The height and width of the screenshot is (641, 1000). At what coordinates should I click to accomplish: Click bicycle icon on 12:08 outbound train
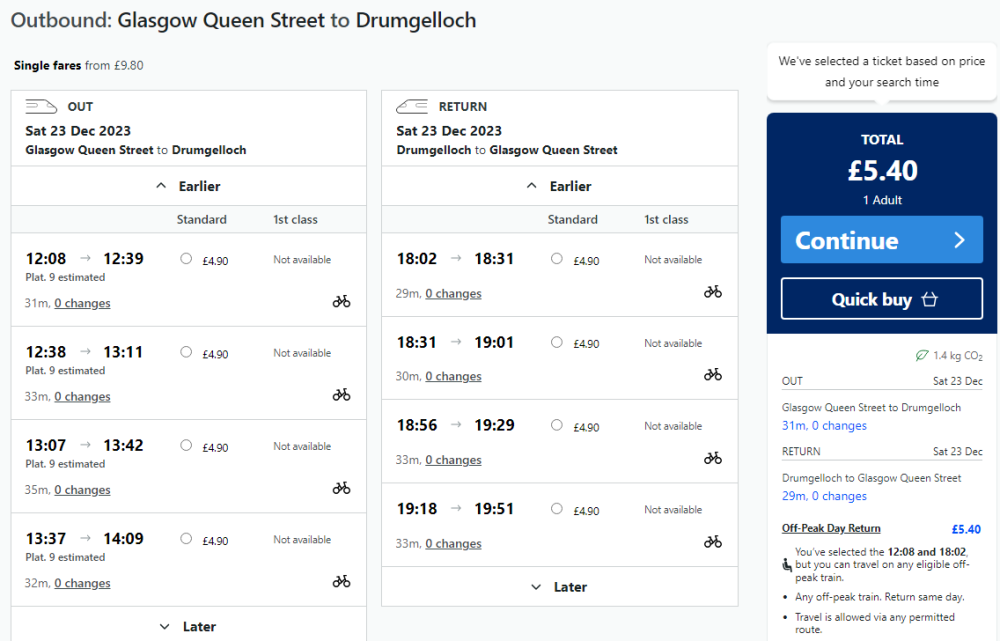tap(341, 301)
